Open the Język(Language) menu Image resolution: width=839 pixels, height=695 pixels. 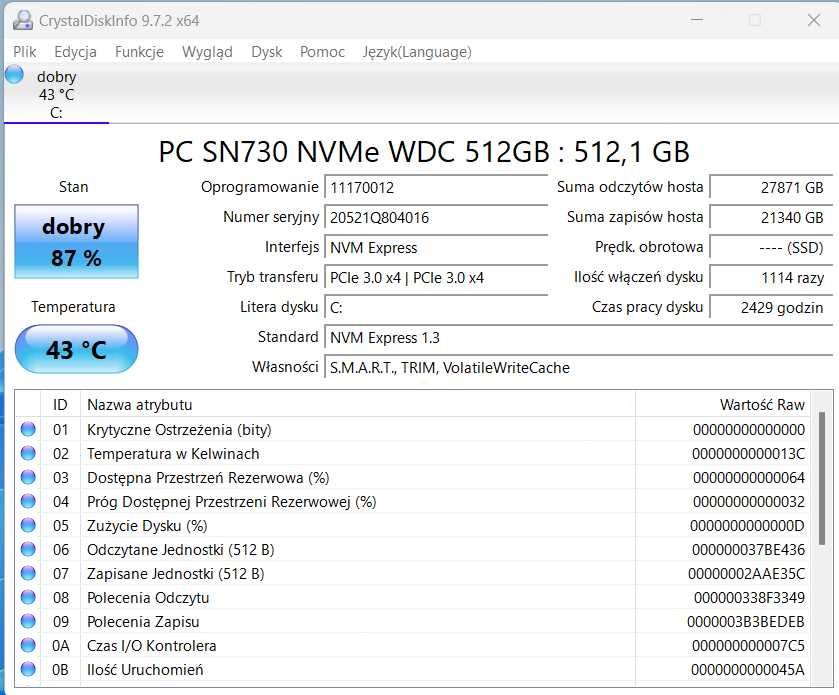417,52
